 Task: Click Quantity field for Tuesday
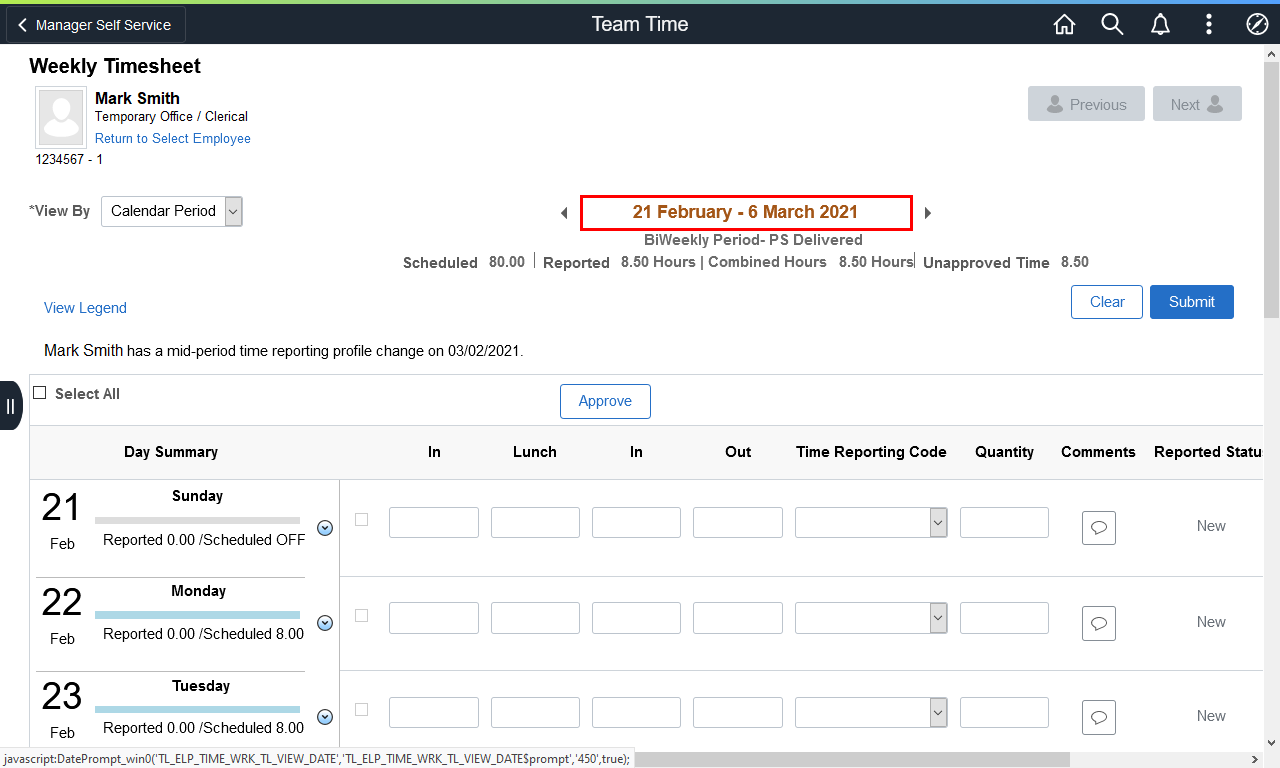coord(1004,712)
